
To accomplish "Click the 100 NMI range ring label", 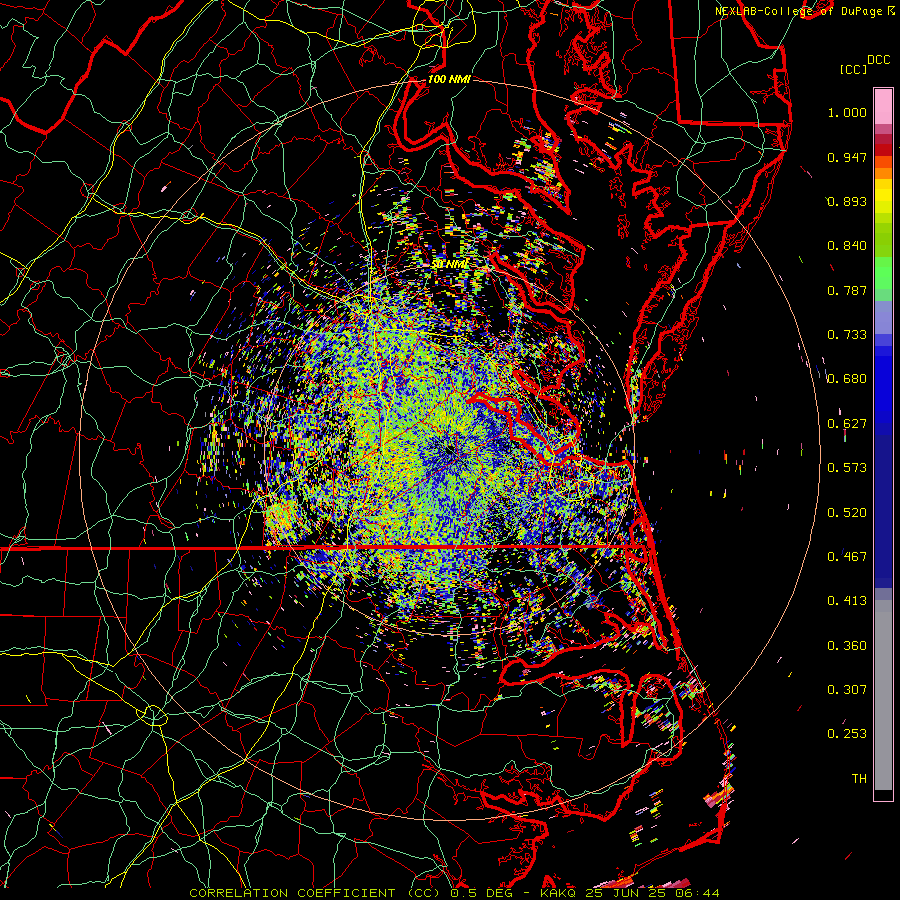I will tap(449, 79).
